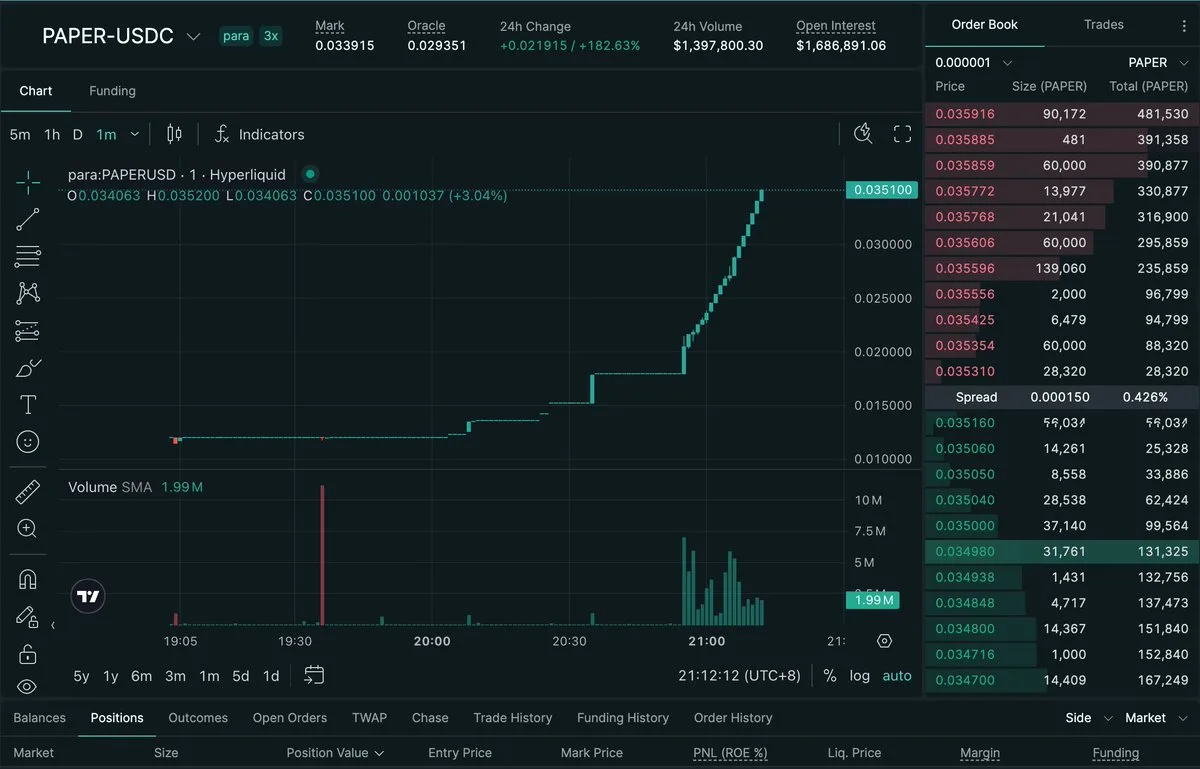The height and width of the screenshot is (769, 1200).
Task: Select the brush drawing tool
Action: coord(28,367)
